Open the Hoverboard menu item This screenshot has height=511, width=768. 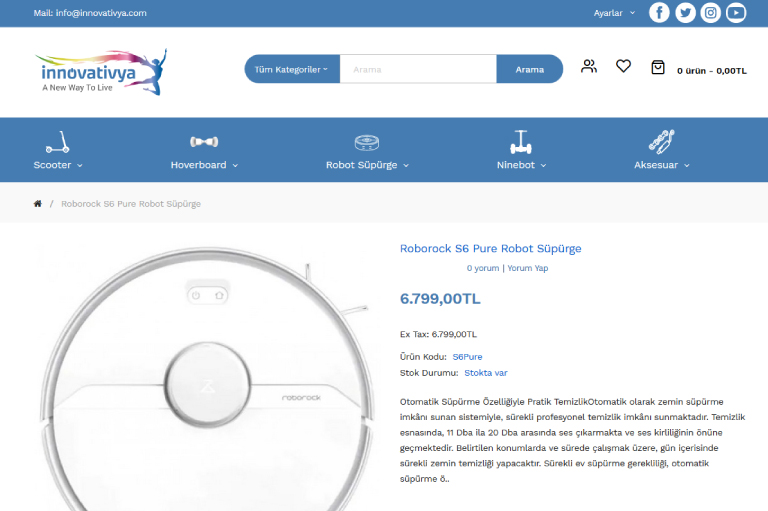click(x=204, y=151)
